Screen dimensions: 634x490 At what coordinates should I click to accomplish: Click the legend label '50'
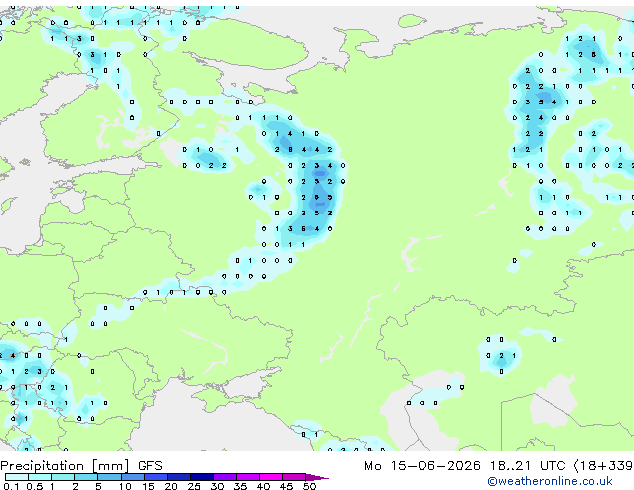coord(309,486)
